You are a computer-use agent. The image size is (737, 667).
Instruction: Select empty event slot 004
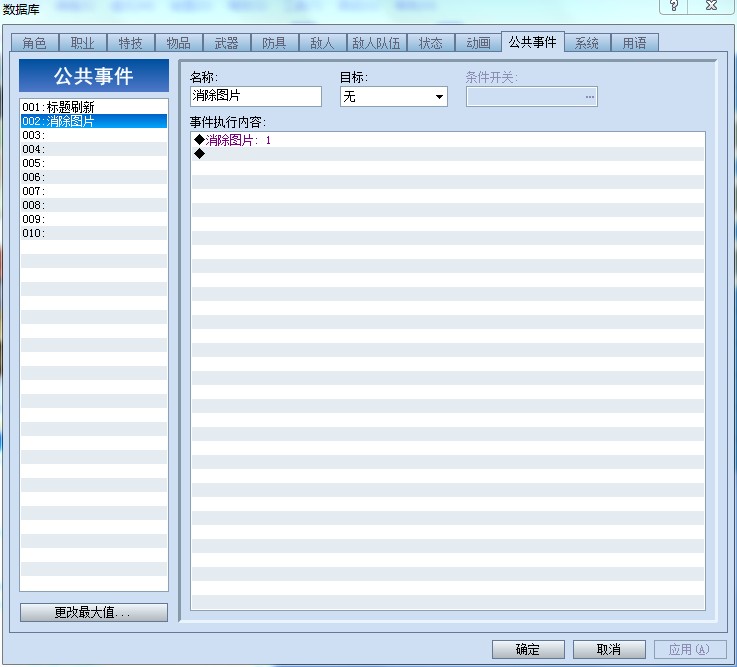(94, 149)
